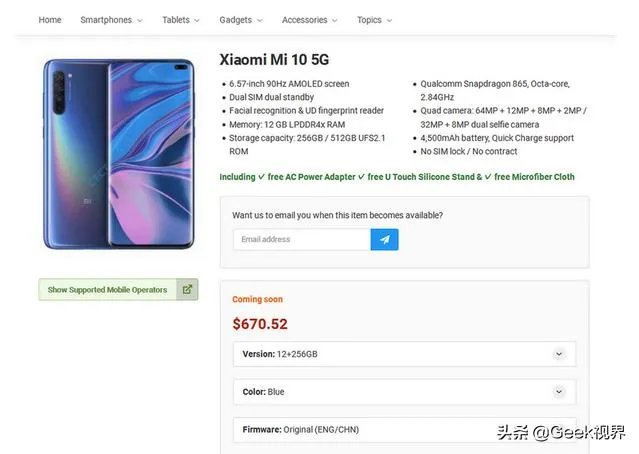Click the Coming soon label

point(257,299)
